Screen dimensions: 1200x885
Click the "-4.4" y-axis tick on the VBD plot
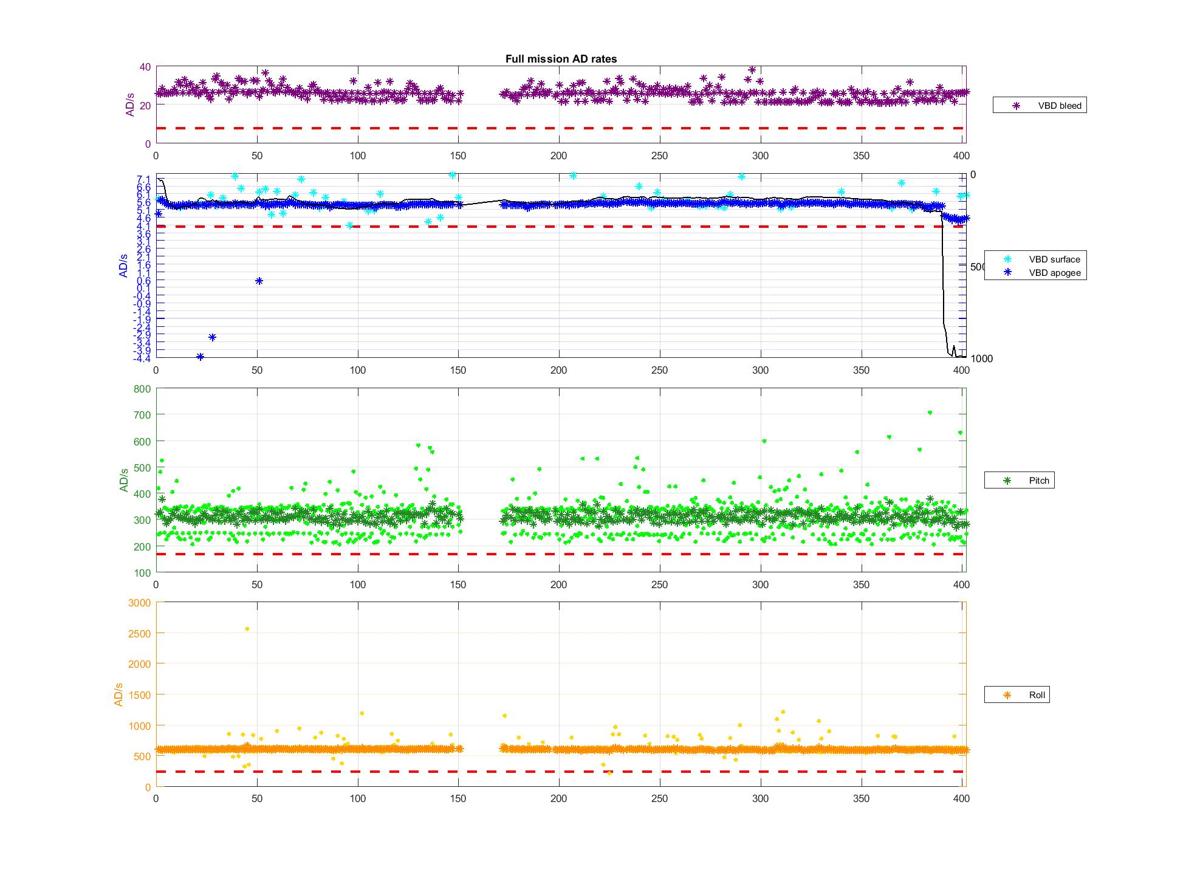[x=144, y=358]
